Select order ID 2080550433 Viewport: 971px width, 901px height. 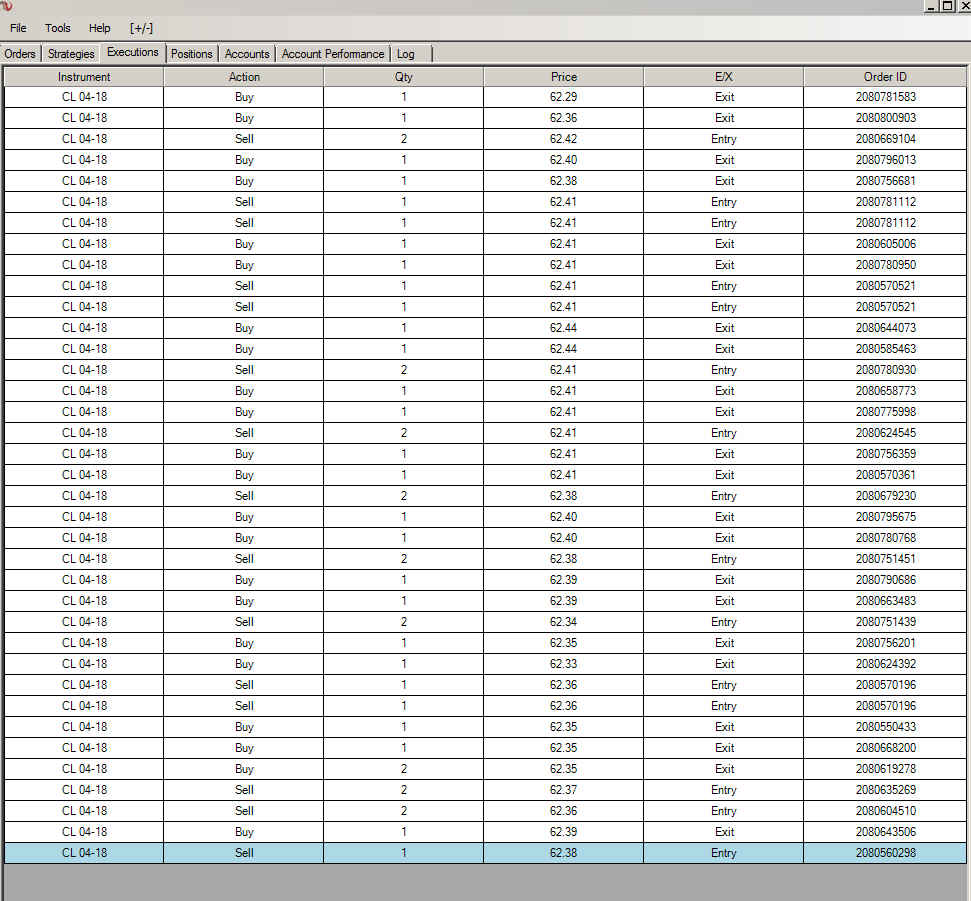[886, 727]
